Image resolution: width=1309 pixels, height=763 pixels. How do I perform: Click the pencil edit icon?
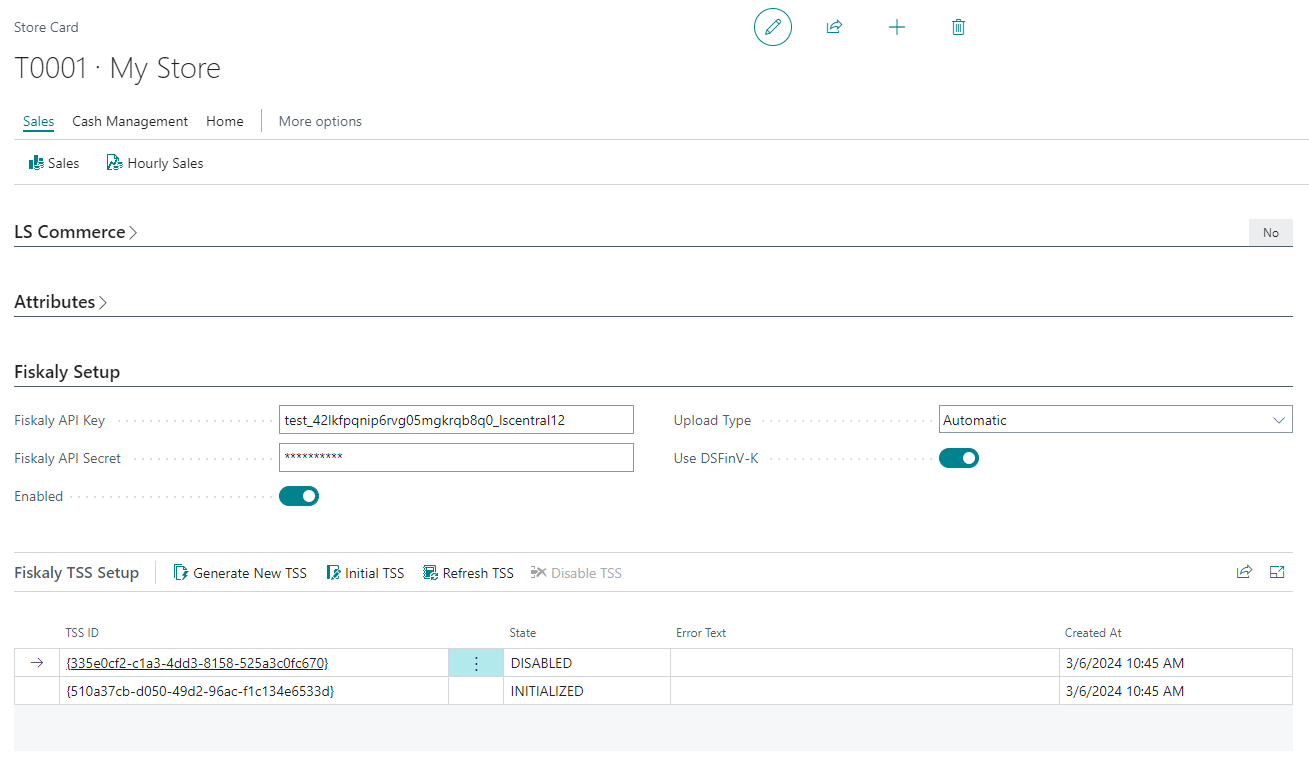[x=772, y=27]
